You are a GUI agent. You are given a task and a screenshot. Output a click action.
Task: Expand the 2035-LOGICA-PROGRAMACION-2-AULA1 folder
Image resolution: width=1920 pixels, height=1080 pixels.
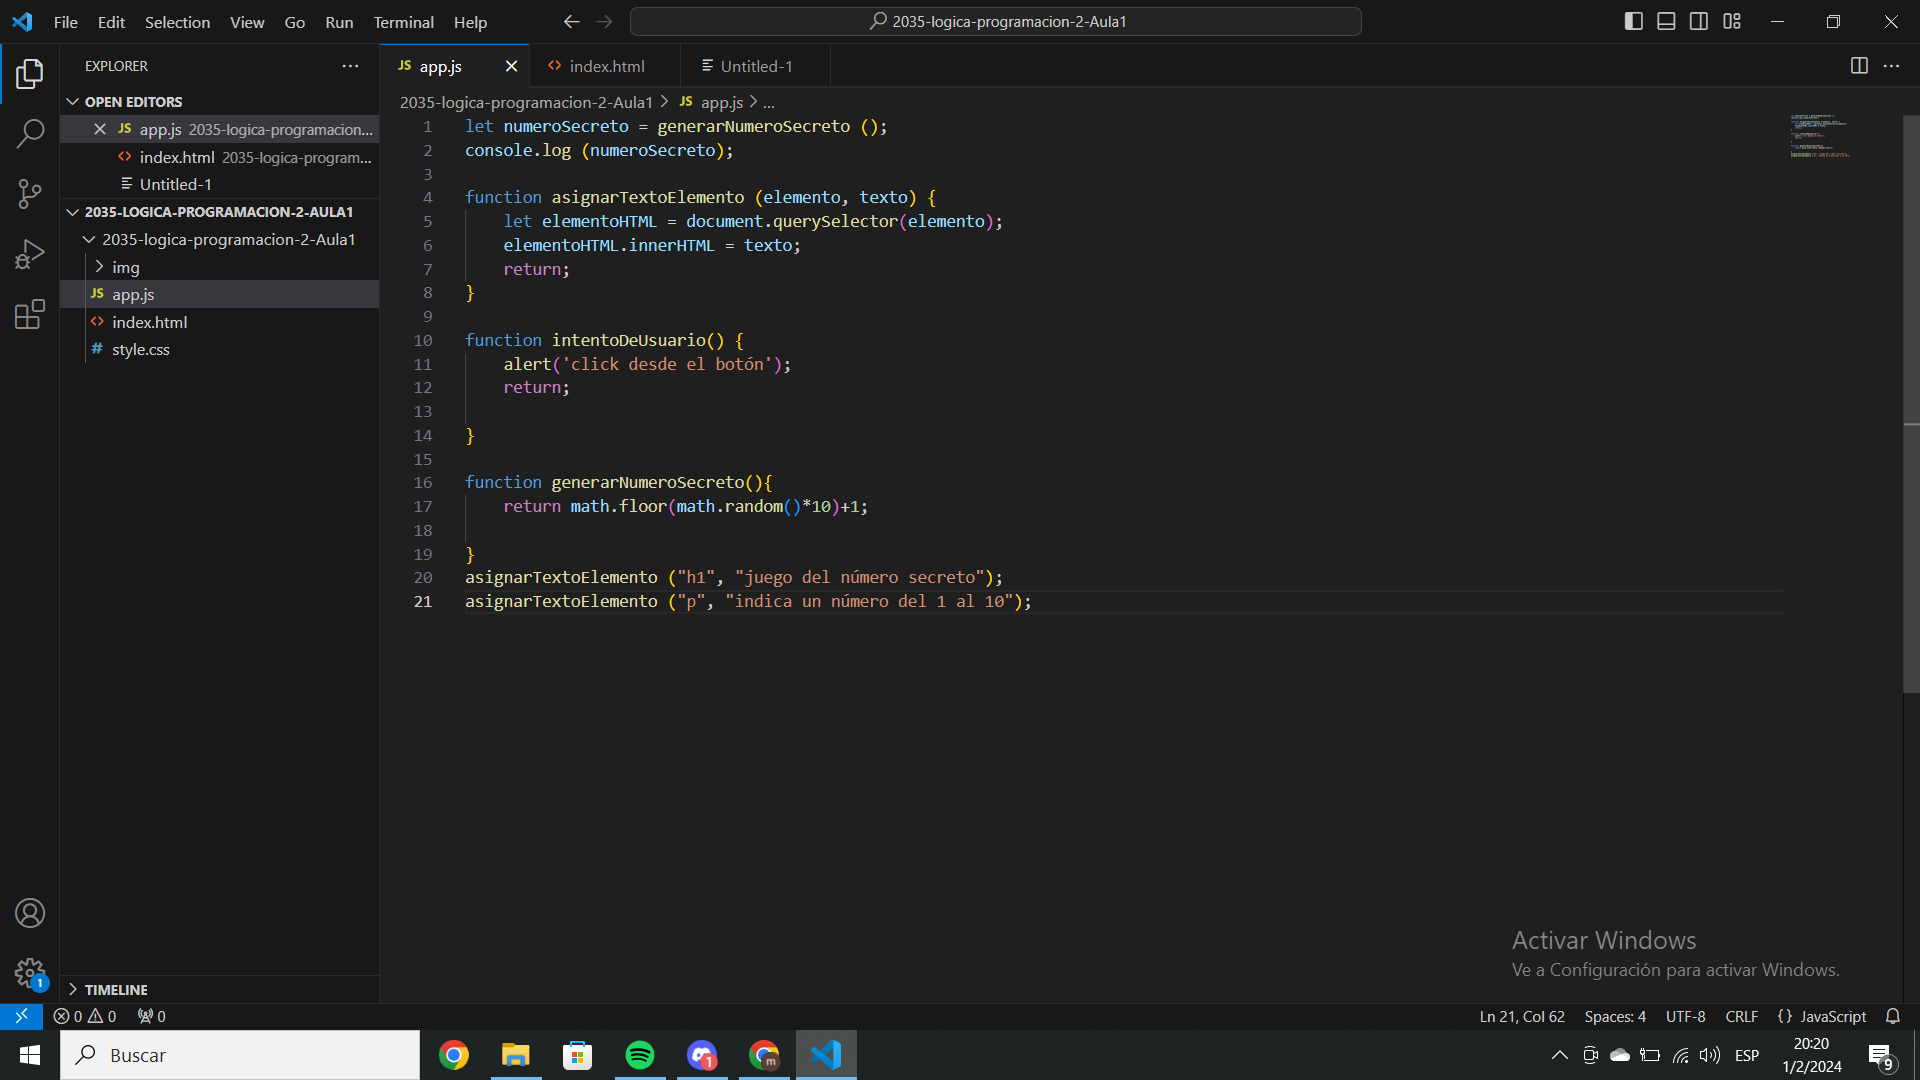[x=73, y=211]
